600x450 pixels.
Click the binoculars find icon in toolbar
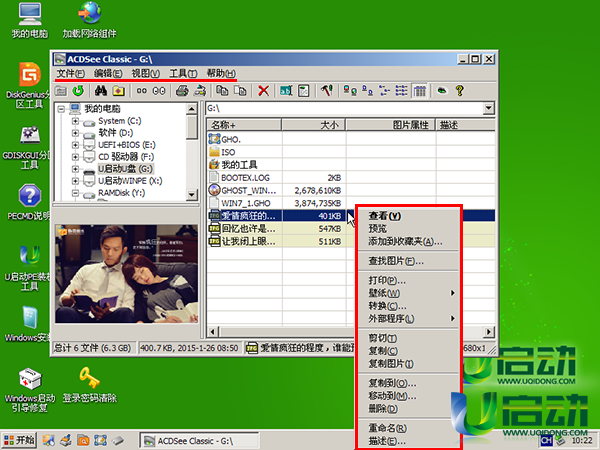point(101,91)
